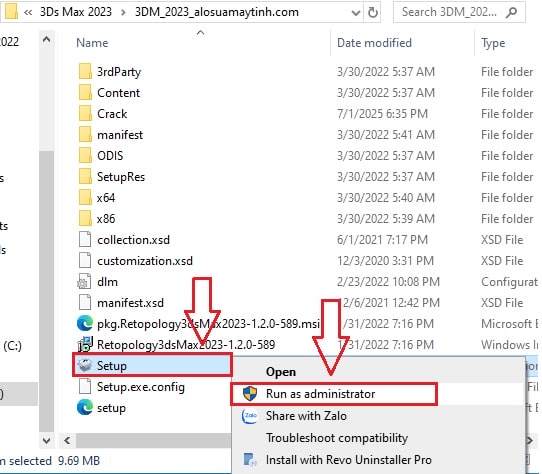Click the search magnifier icon
The width and height of the screenshot is (542, 474).
click(511, 12)
